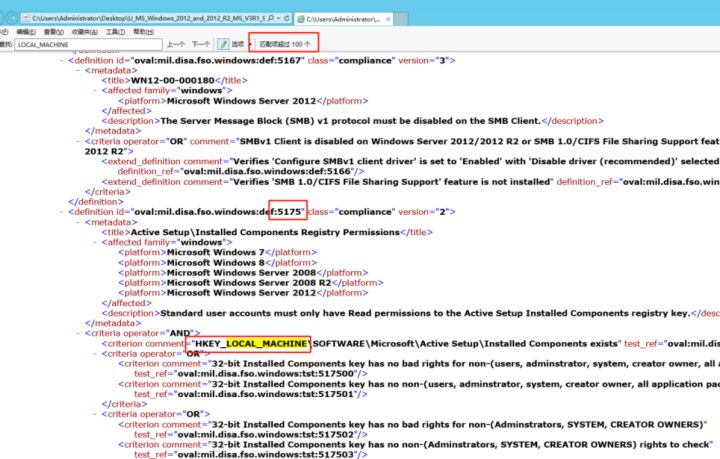Collapse the definition def:5167 node
The width and height of the screenshot is (720, 459).
(62, 61)
